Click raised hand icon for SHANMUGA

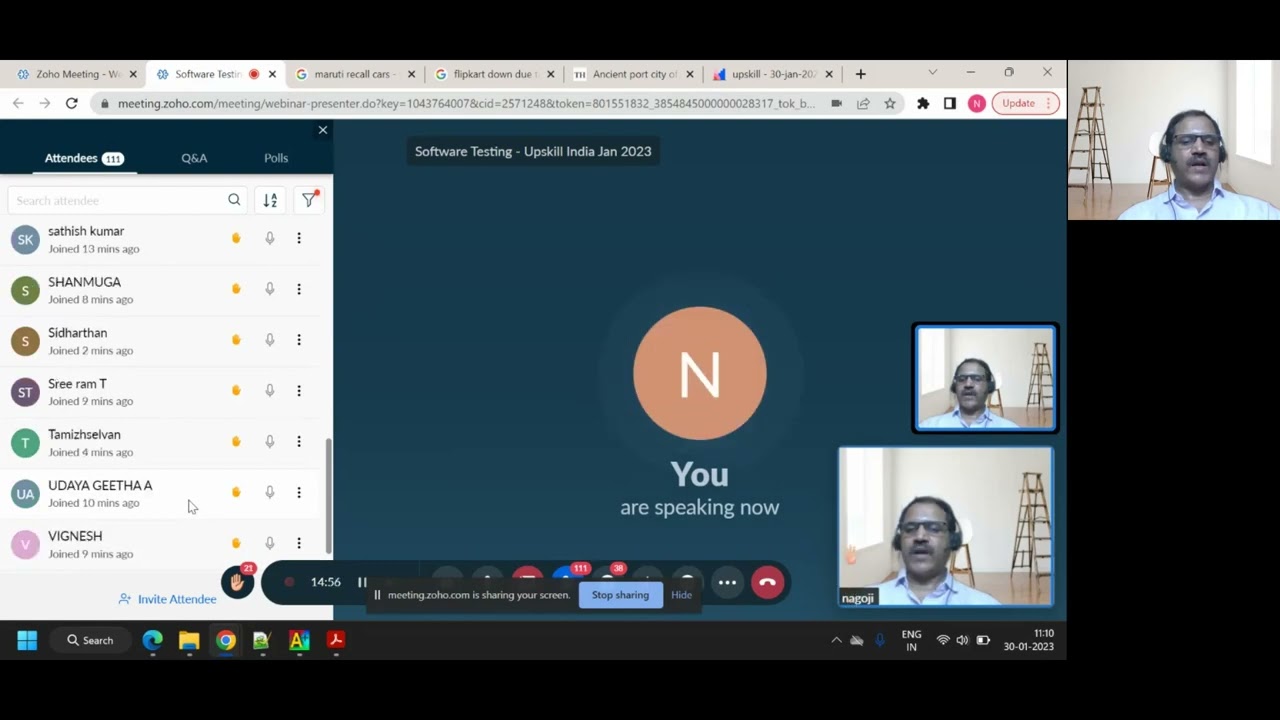[236, 289]
